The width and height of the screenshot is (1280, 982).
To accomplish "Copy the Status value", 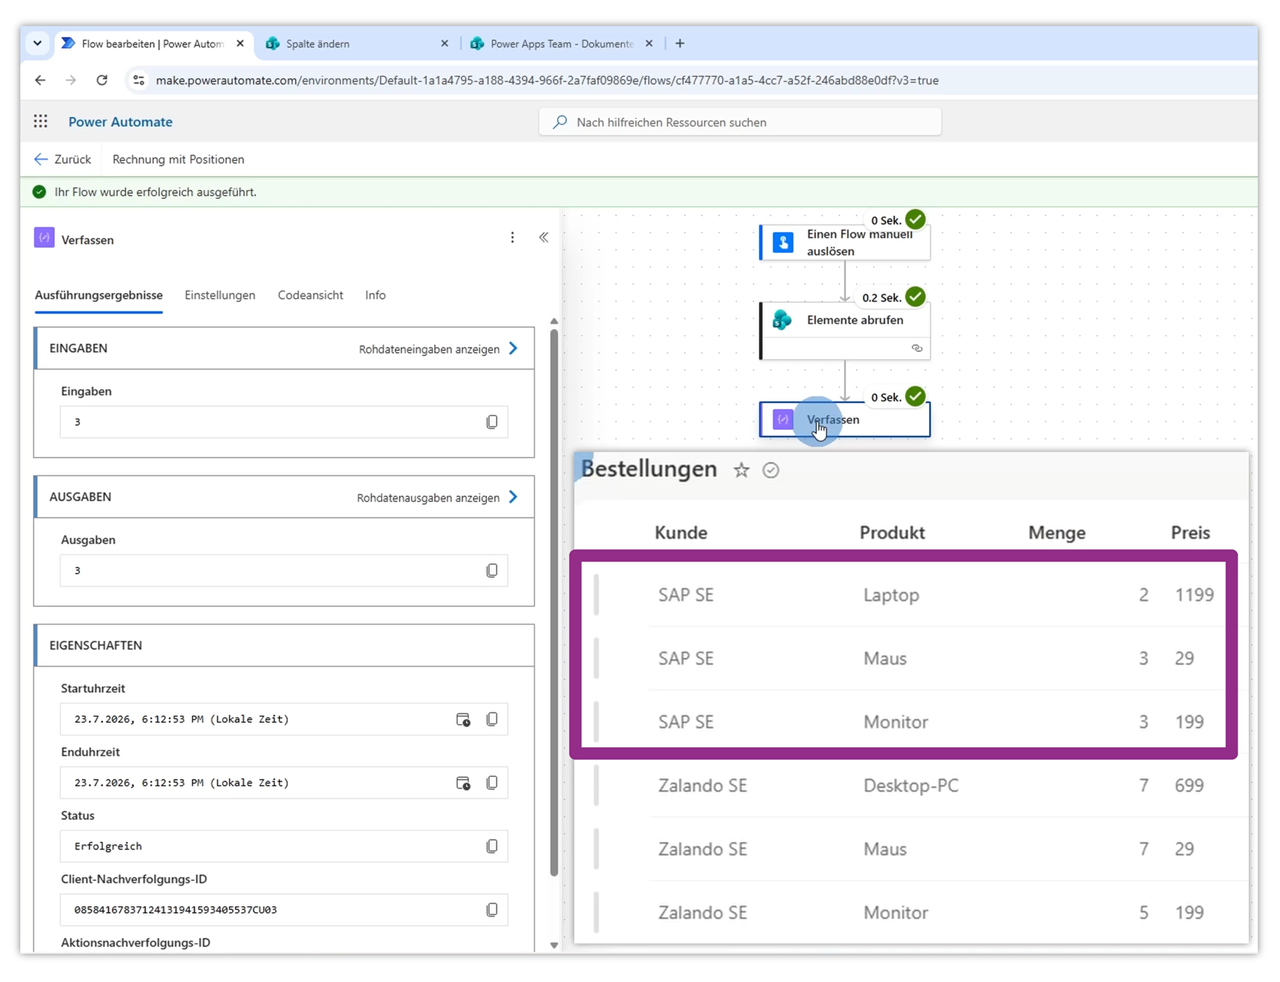I will (x=492, y=846).
